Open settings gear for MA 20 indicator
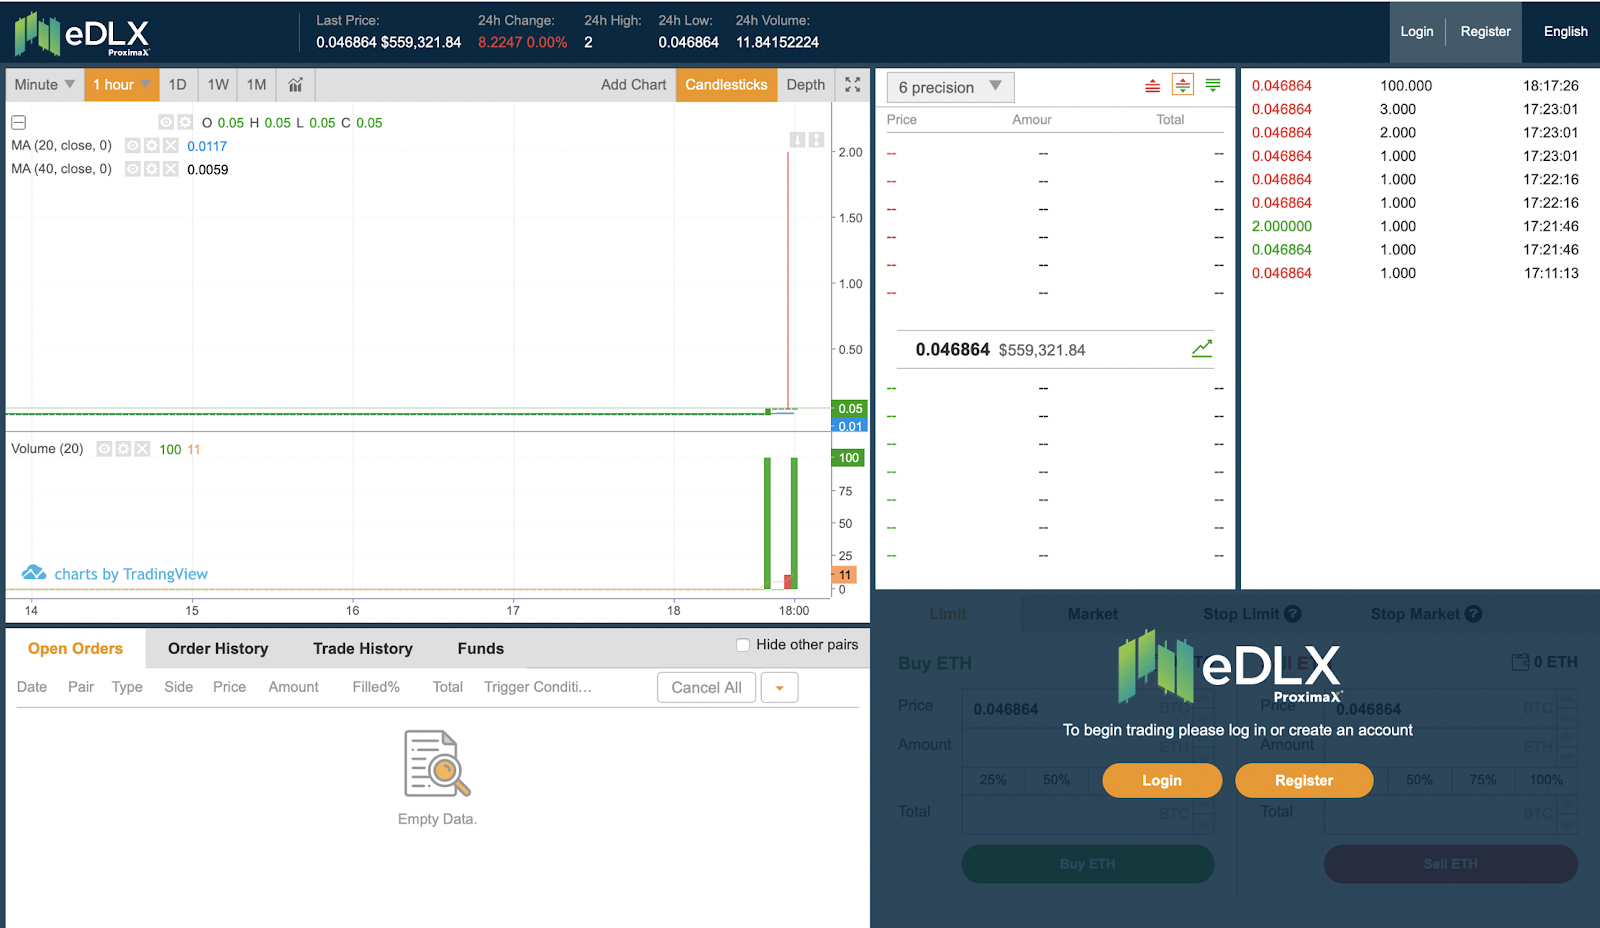1600x928 pixels. point(152,146)
